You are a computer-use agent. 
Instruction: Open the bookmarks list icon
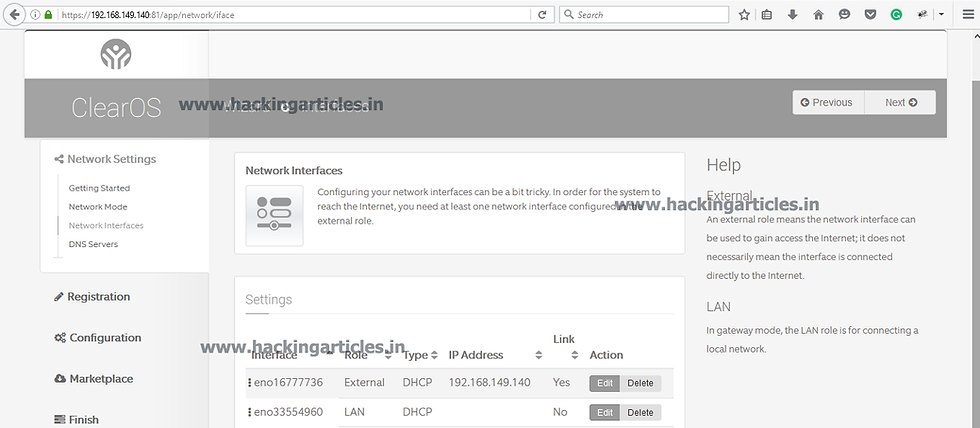tap(767, 14)
